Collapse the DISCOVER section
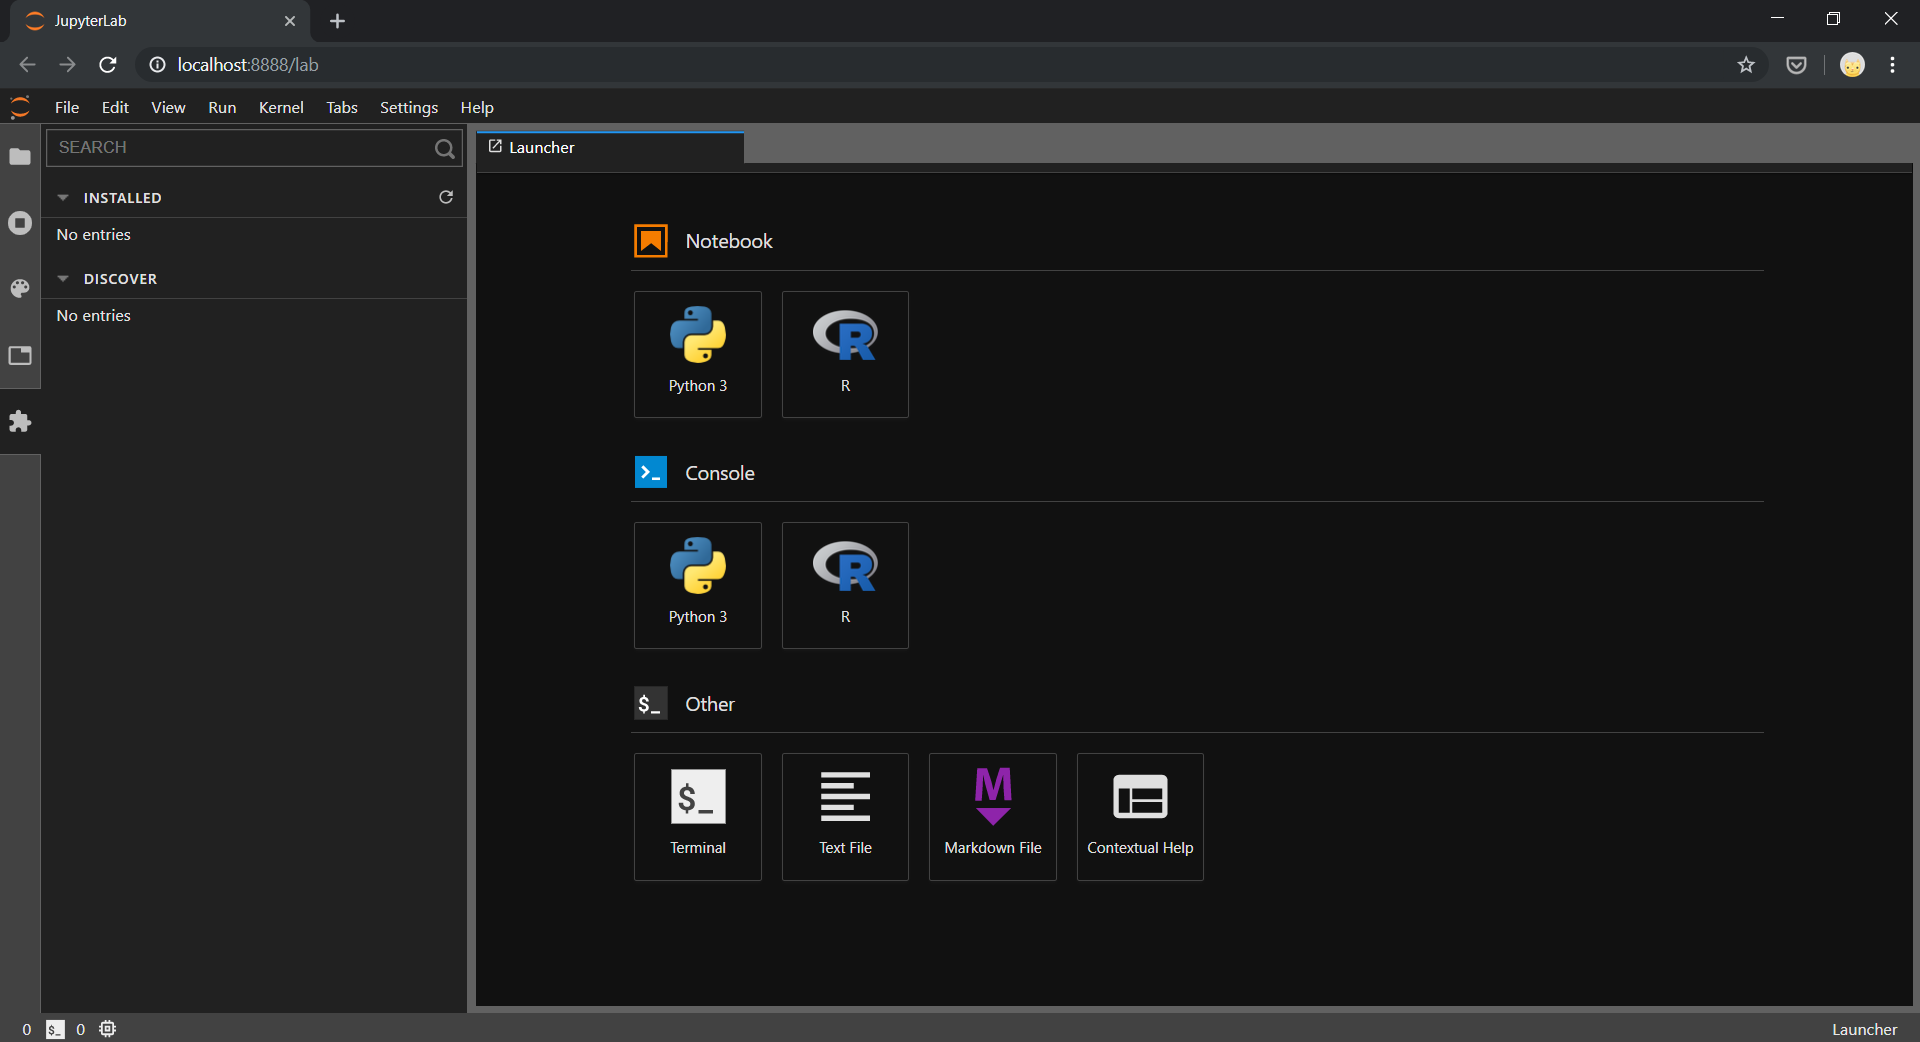 [63, 279]
